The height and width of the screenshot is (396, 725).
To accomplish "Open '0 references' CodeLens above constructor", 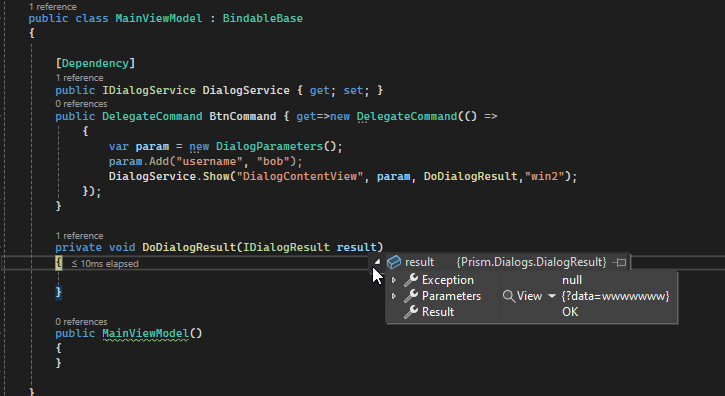I will point(81,322).
